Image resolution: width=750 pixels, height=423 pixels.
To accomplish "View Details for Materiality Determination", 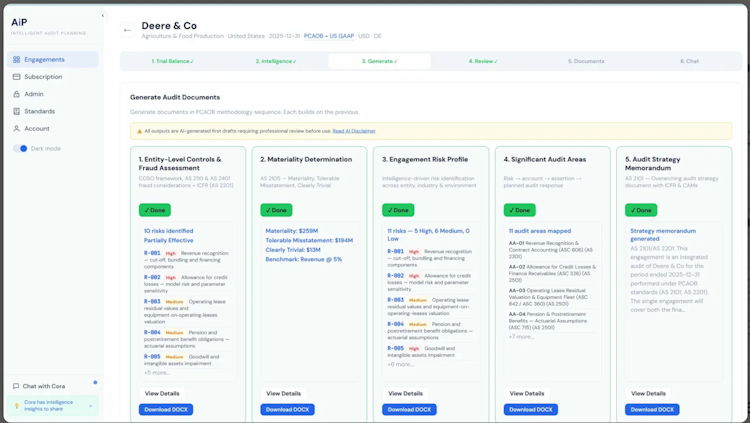I will (x=284, y=393).
